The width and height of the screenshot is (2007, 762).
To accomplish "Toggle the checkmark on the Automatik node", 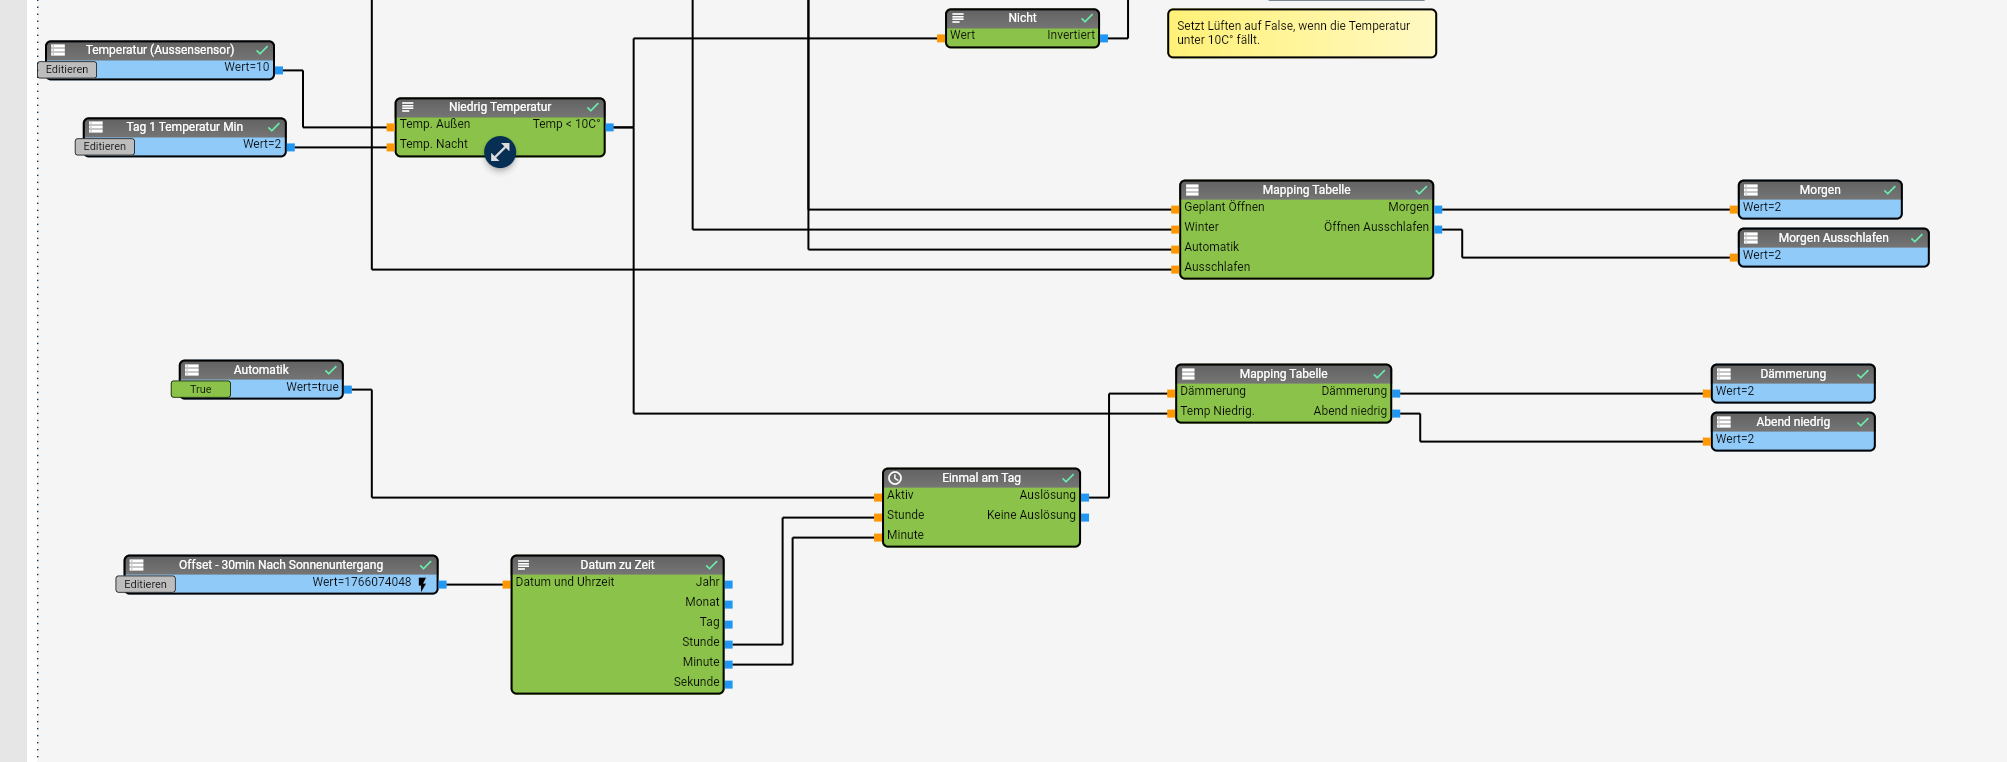I will pyautogui.click(x=331, y=370).
